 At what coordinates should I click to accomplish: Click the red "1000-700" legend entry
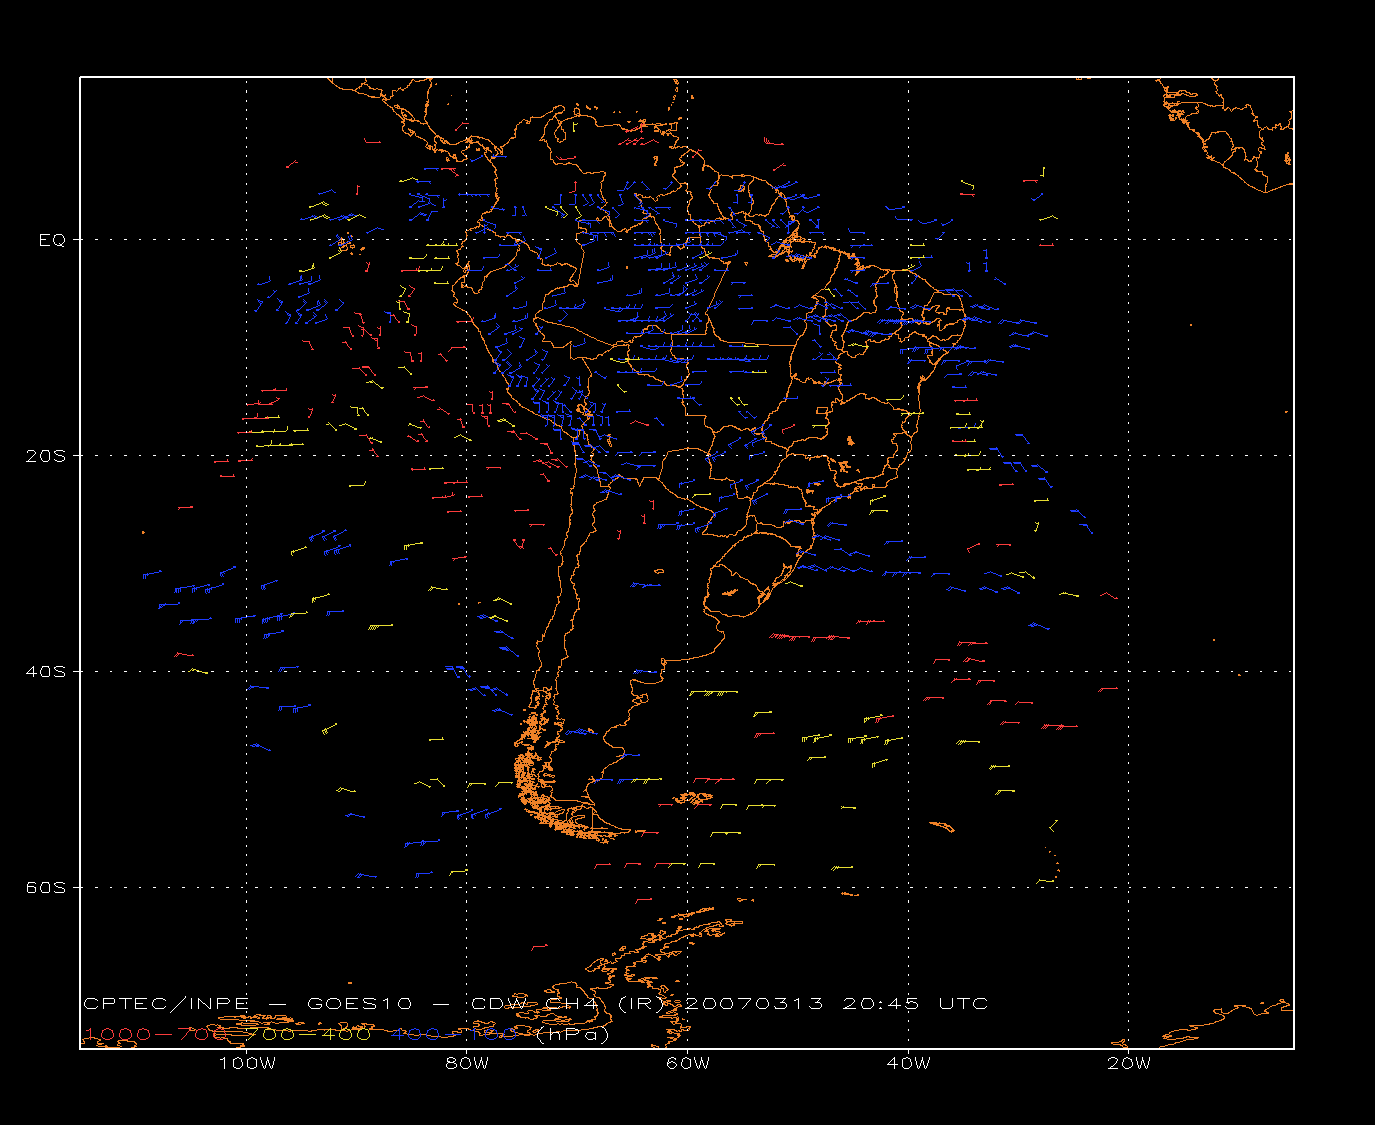(x=154, y=1034)
